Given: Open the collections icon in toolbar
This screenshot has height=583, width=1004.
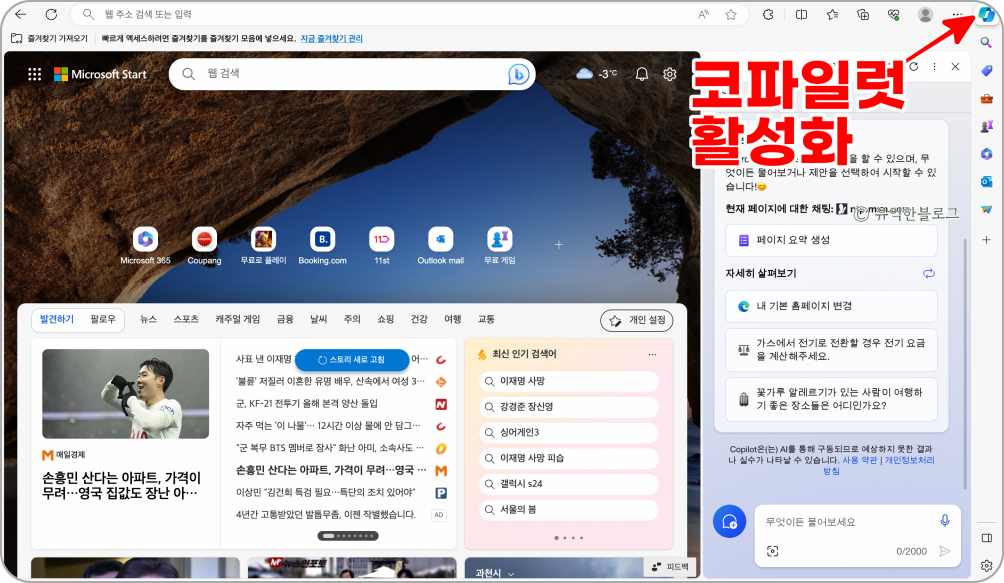Looking at the screenshot, I should tap(863, 14).
